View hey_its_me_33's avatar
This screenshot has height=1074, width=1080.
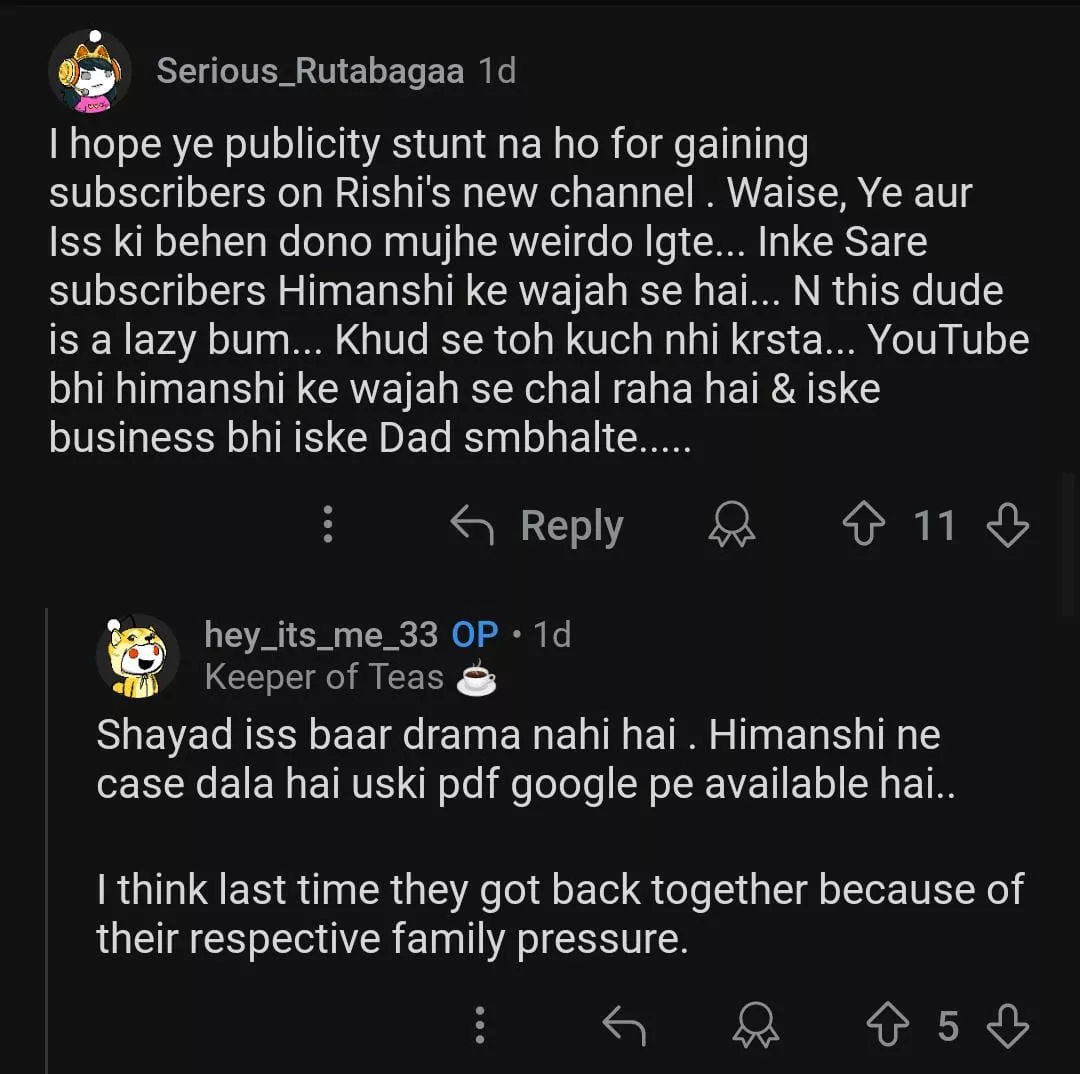click(138, 656)
